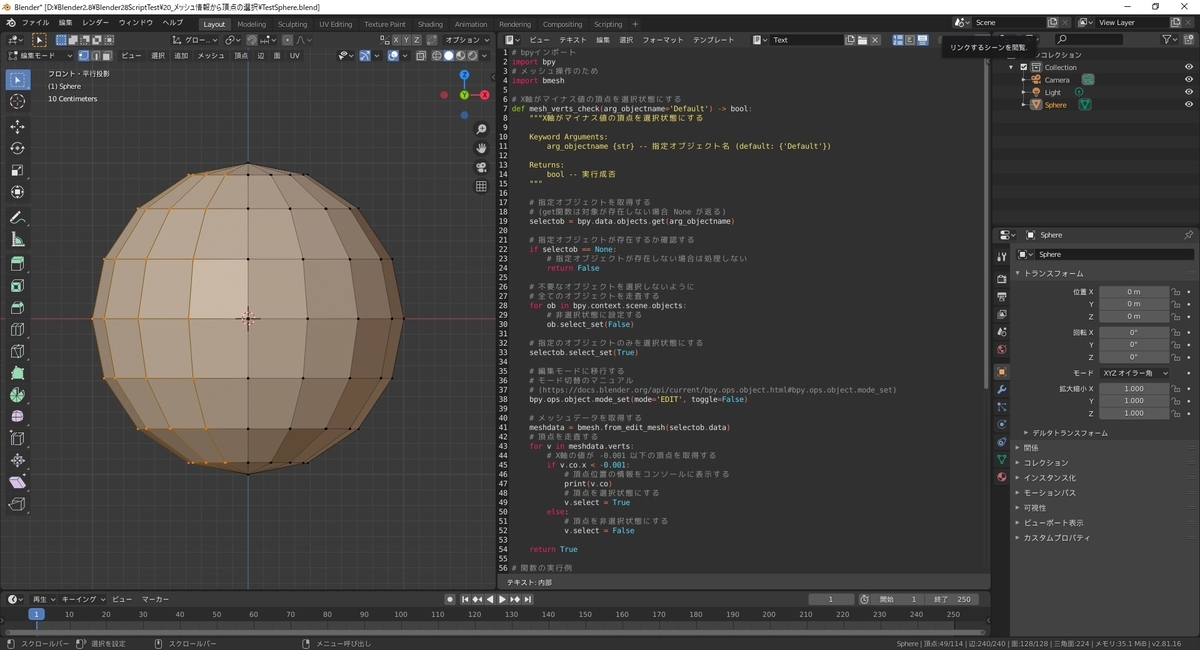Viewport: 1200px width, 650px height.
Task: Expand the デルタトランスフォーム panel
Action: [x=1069, y=433]
